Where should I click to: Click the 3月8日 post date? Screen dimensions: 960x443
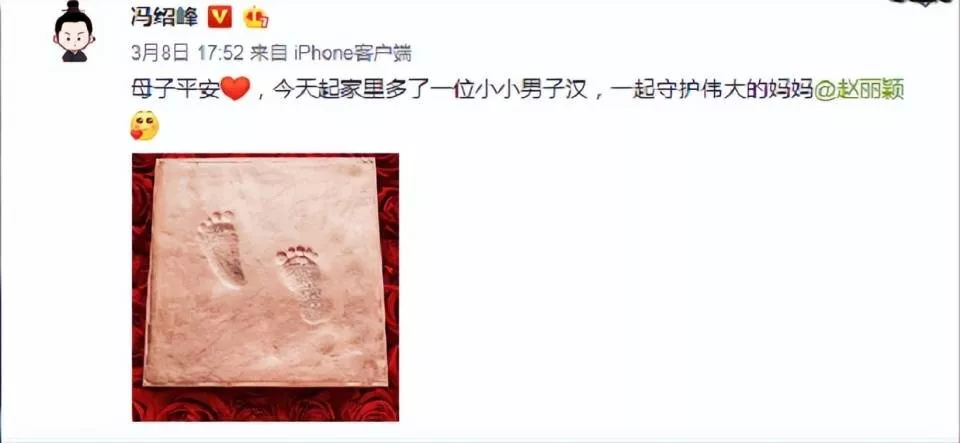click(160, 54)
